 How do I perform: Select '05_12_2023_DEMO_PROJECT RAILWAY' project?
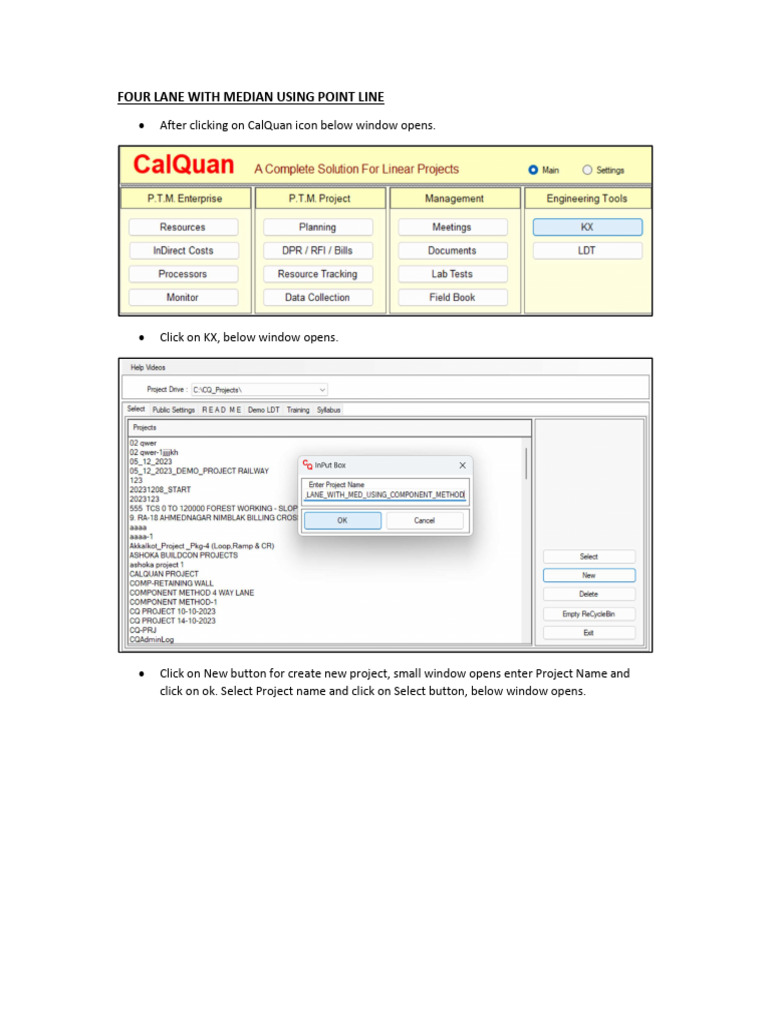click(199, 471)
